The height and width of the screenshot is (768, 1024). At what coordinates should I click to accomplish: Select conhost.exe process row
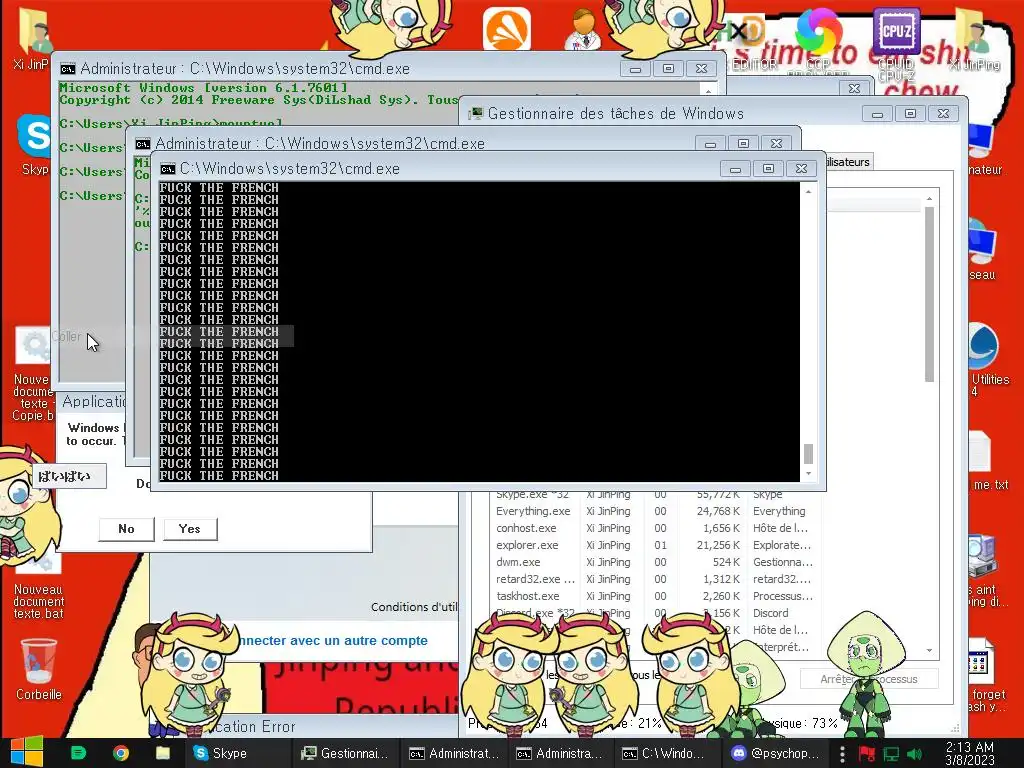pyautogui.click(x=653, y=528)
